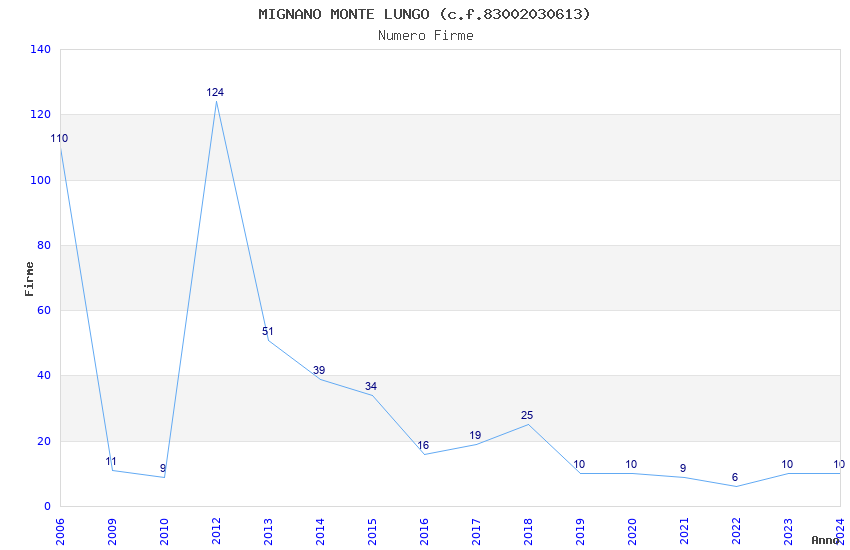Select the data label 11 for 2009
Viewport: 850px width, 550px height.
111,462
